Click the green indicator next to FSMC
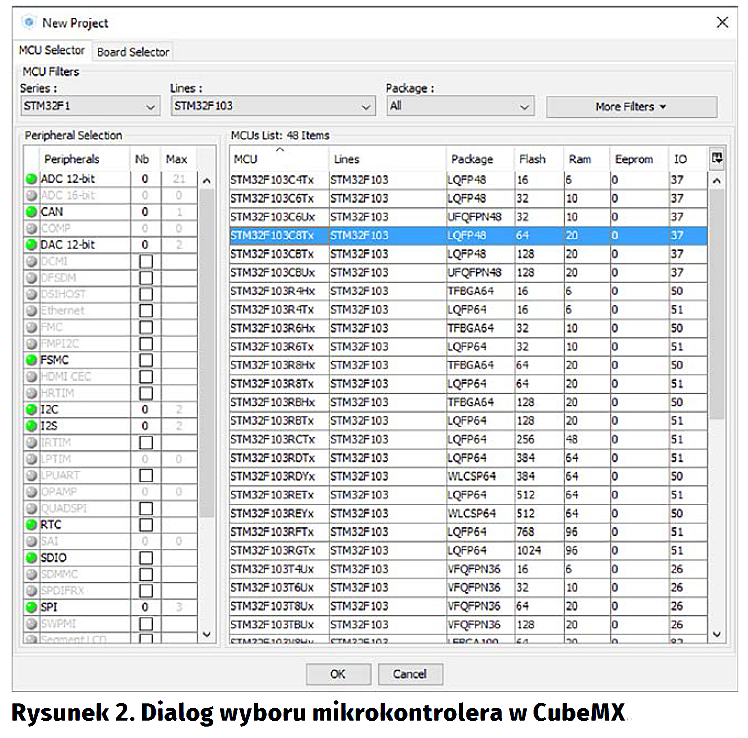The width and height of the screenshot is (748, 738). pyautogui.click(x=32, y=360)
